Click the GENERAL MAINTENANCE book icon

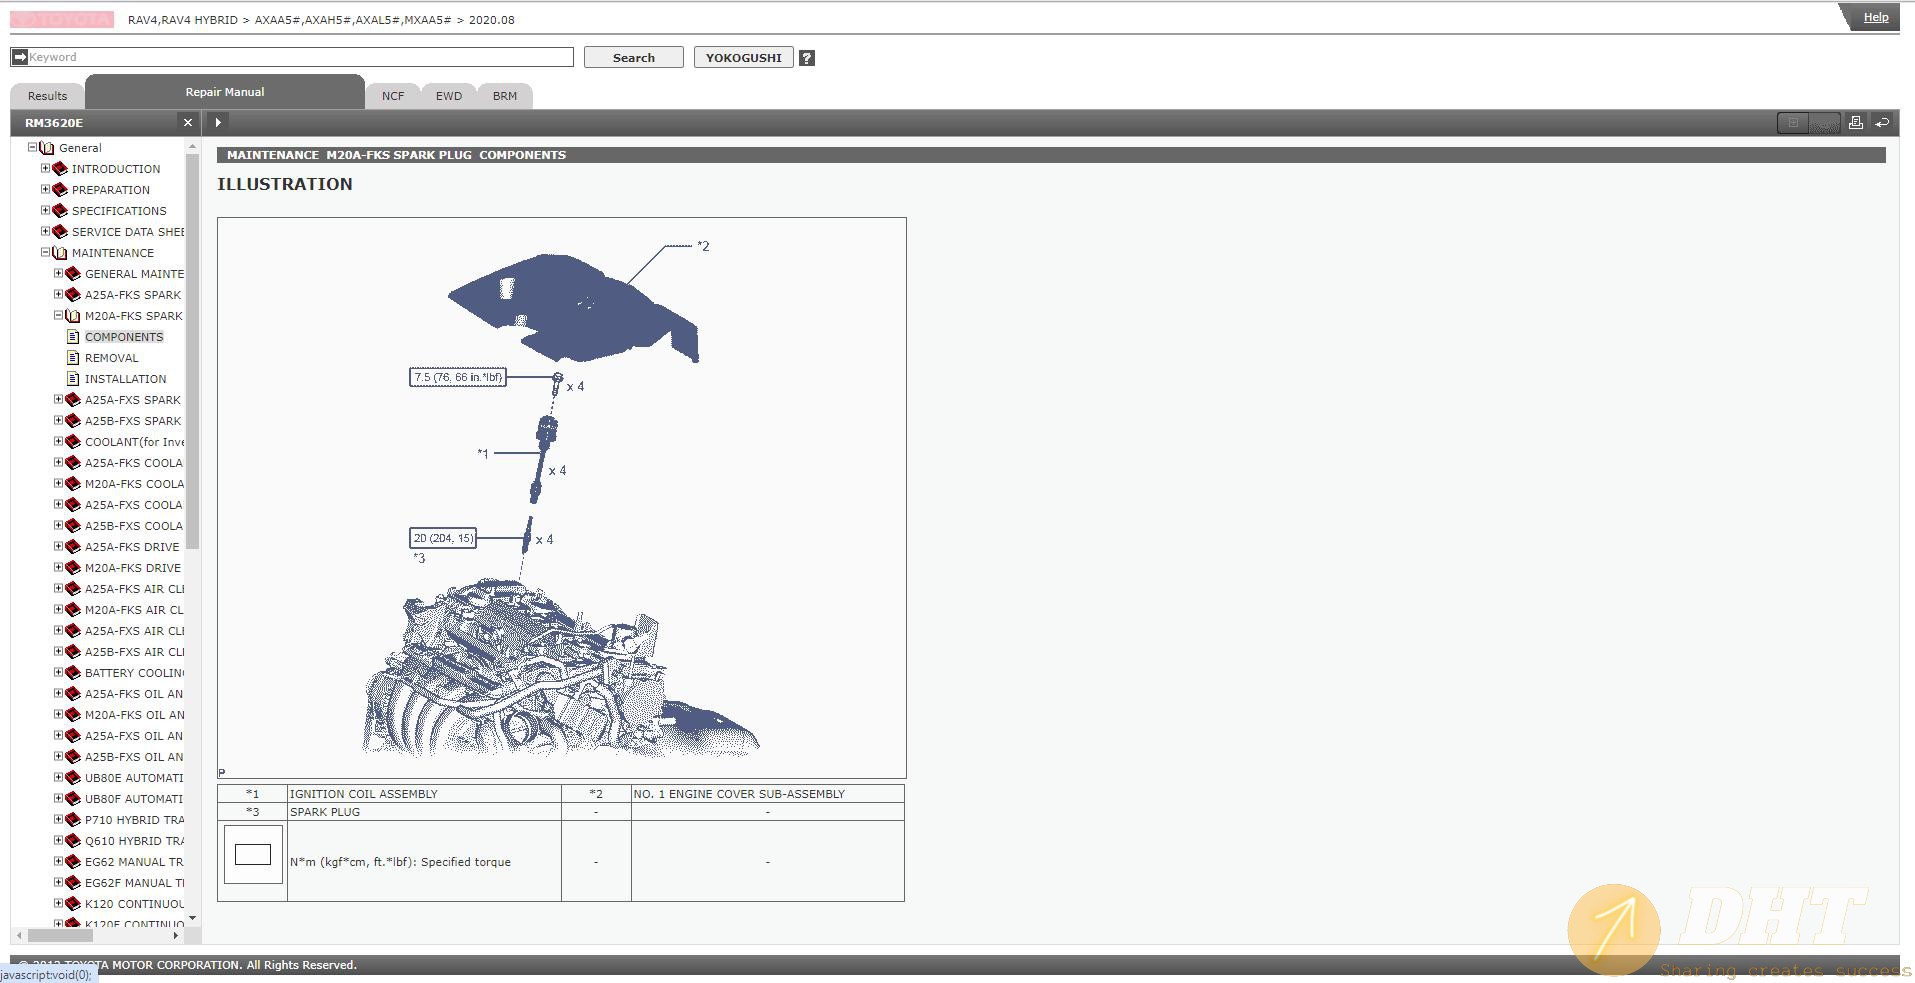coord(72,274)
